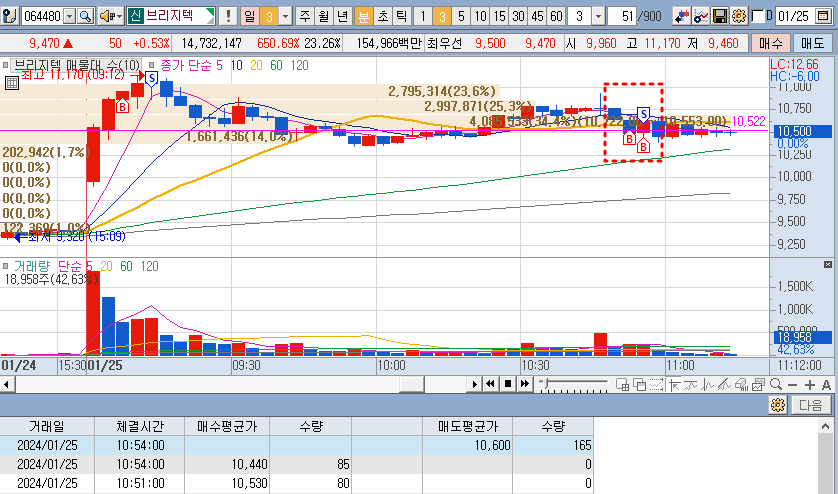
Task: Click the 다음 next button
Action: (811, 405)
